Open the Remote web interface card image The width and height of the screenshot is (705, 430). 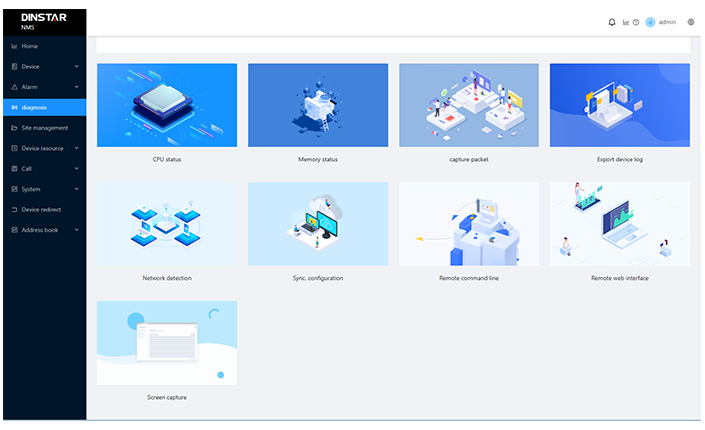[x=620, y=224]
